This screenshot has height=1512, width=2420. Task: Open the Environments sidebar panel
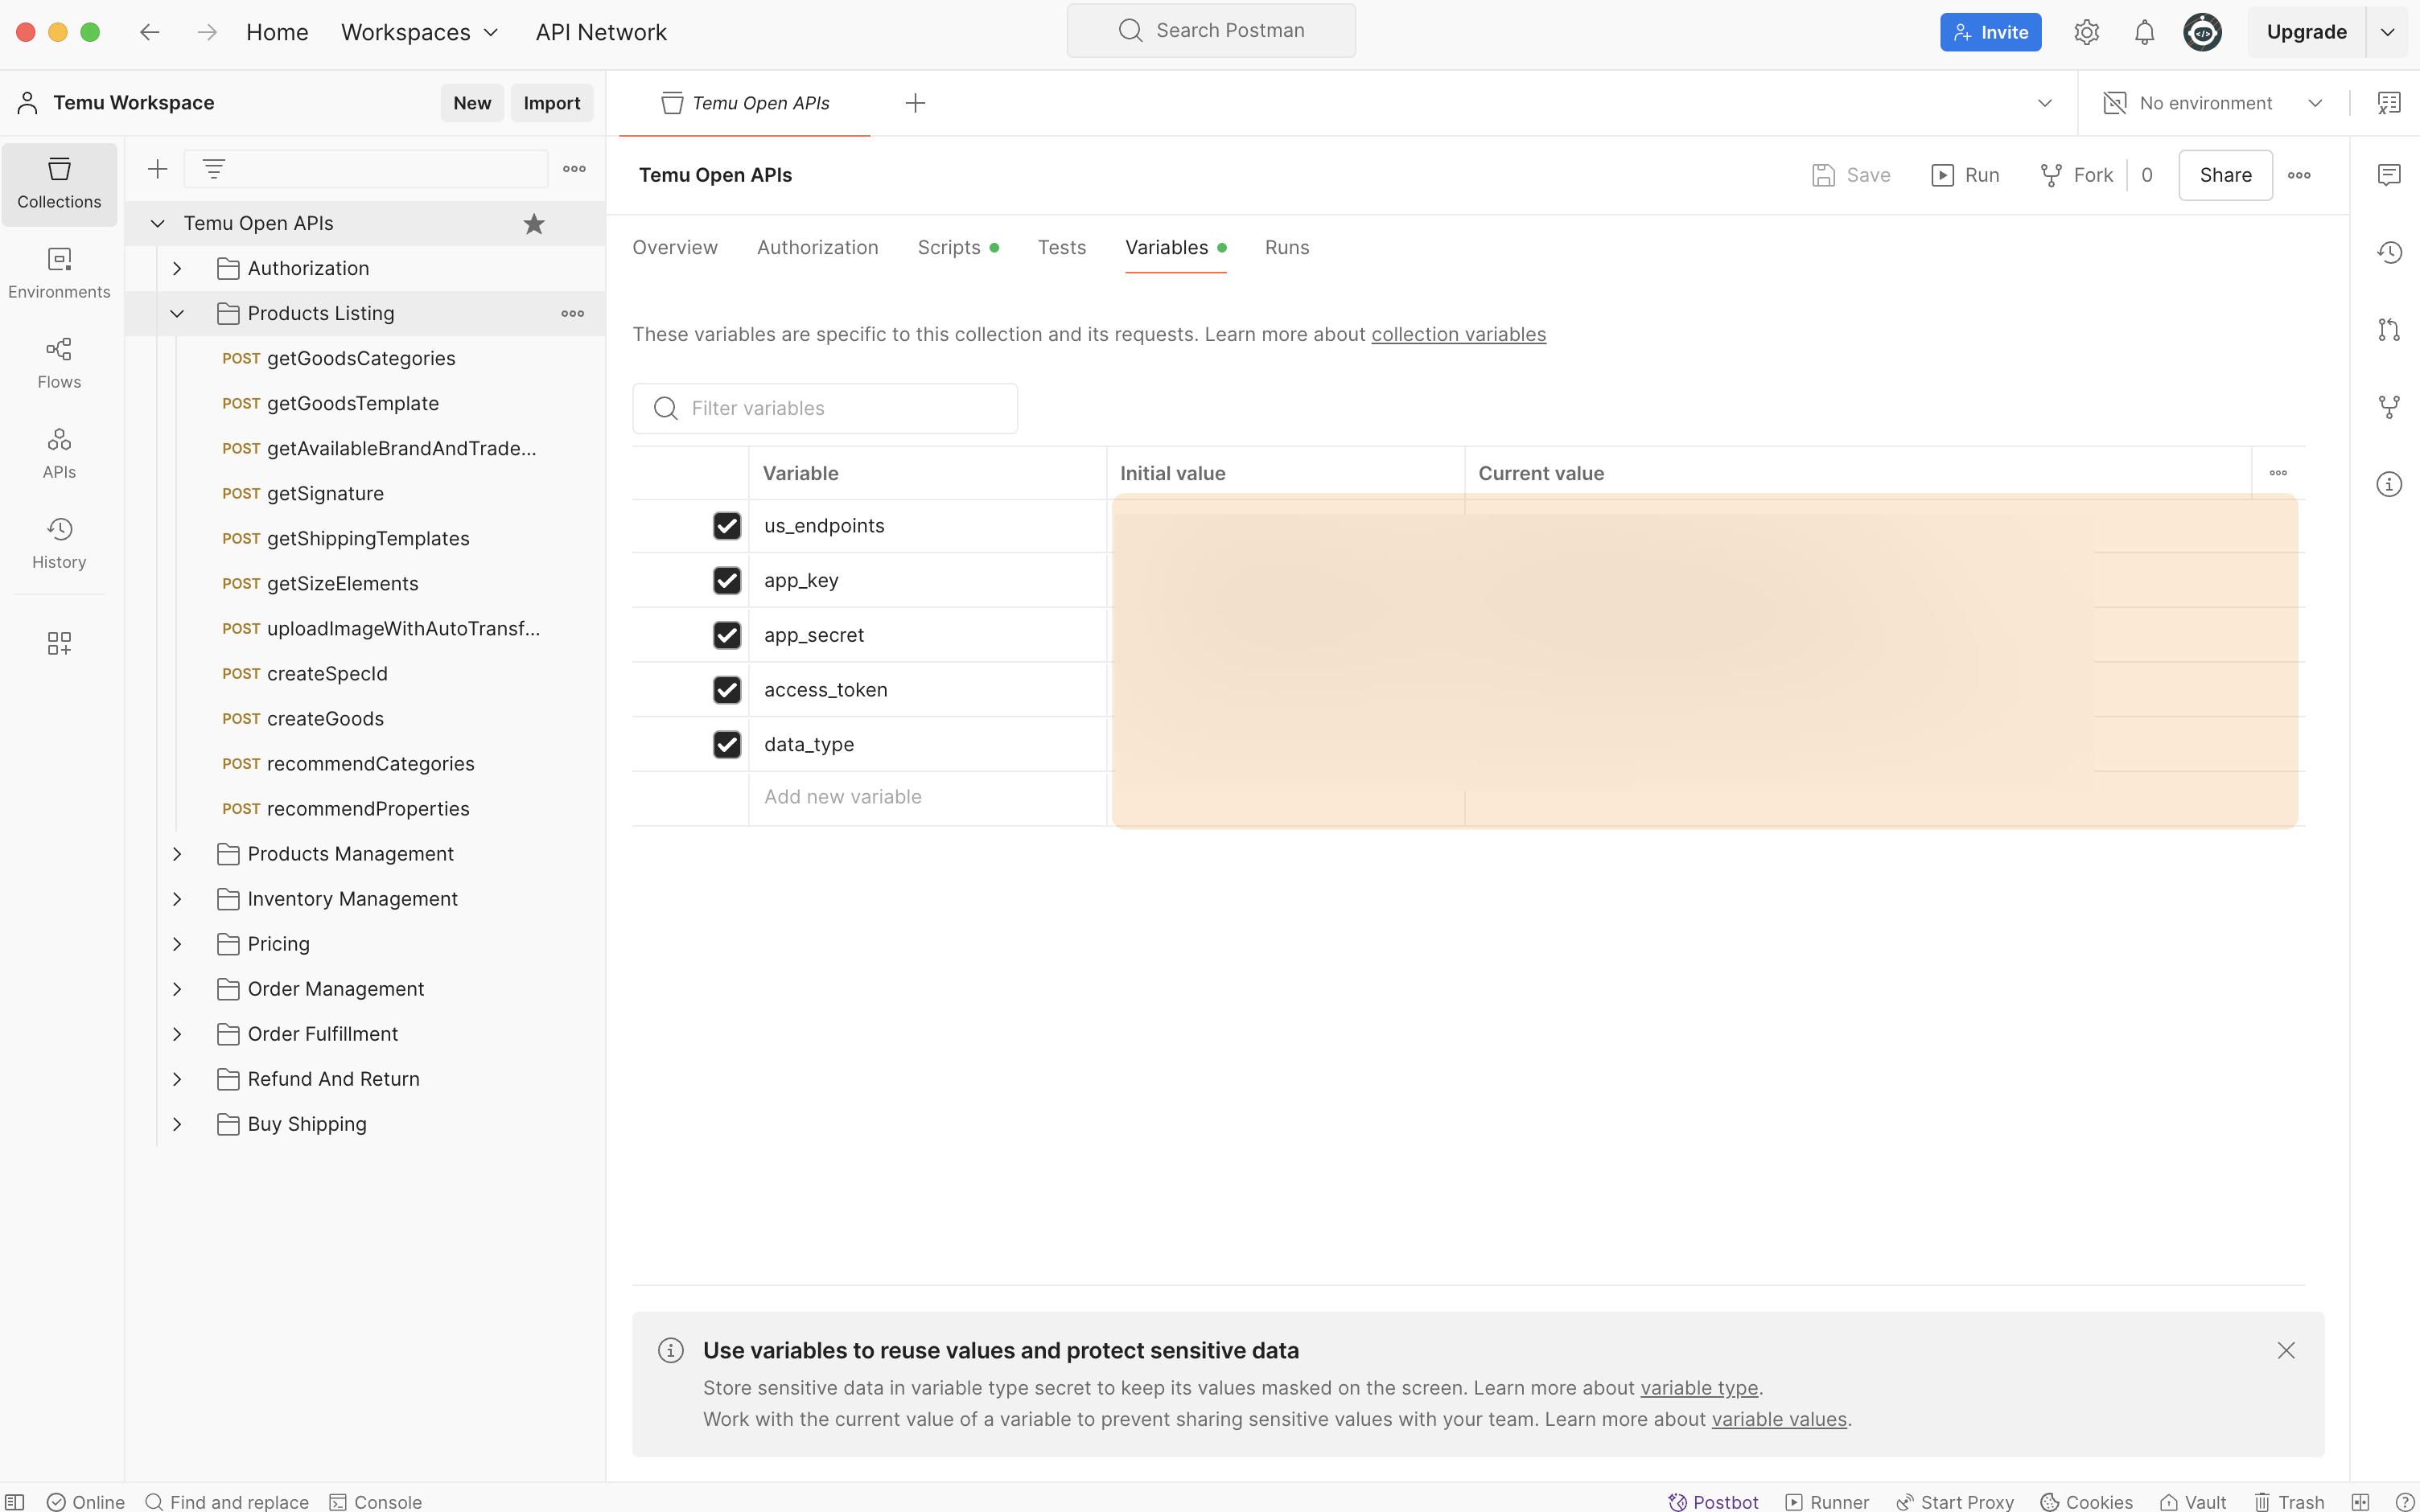pos(59,273)
